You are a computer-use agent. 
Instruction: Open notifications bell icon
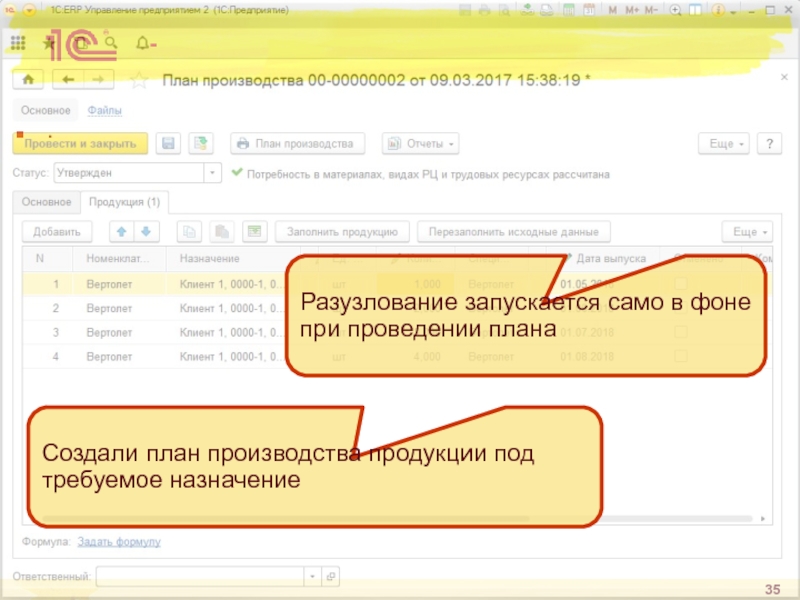click(144, 44)
